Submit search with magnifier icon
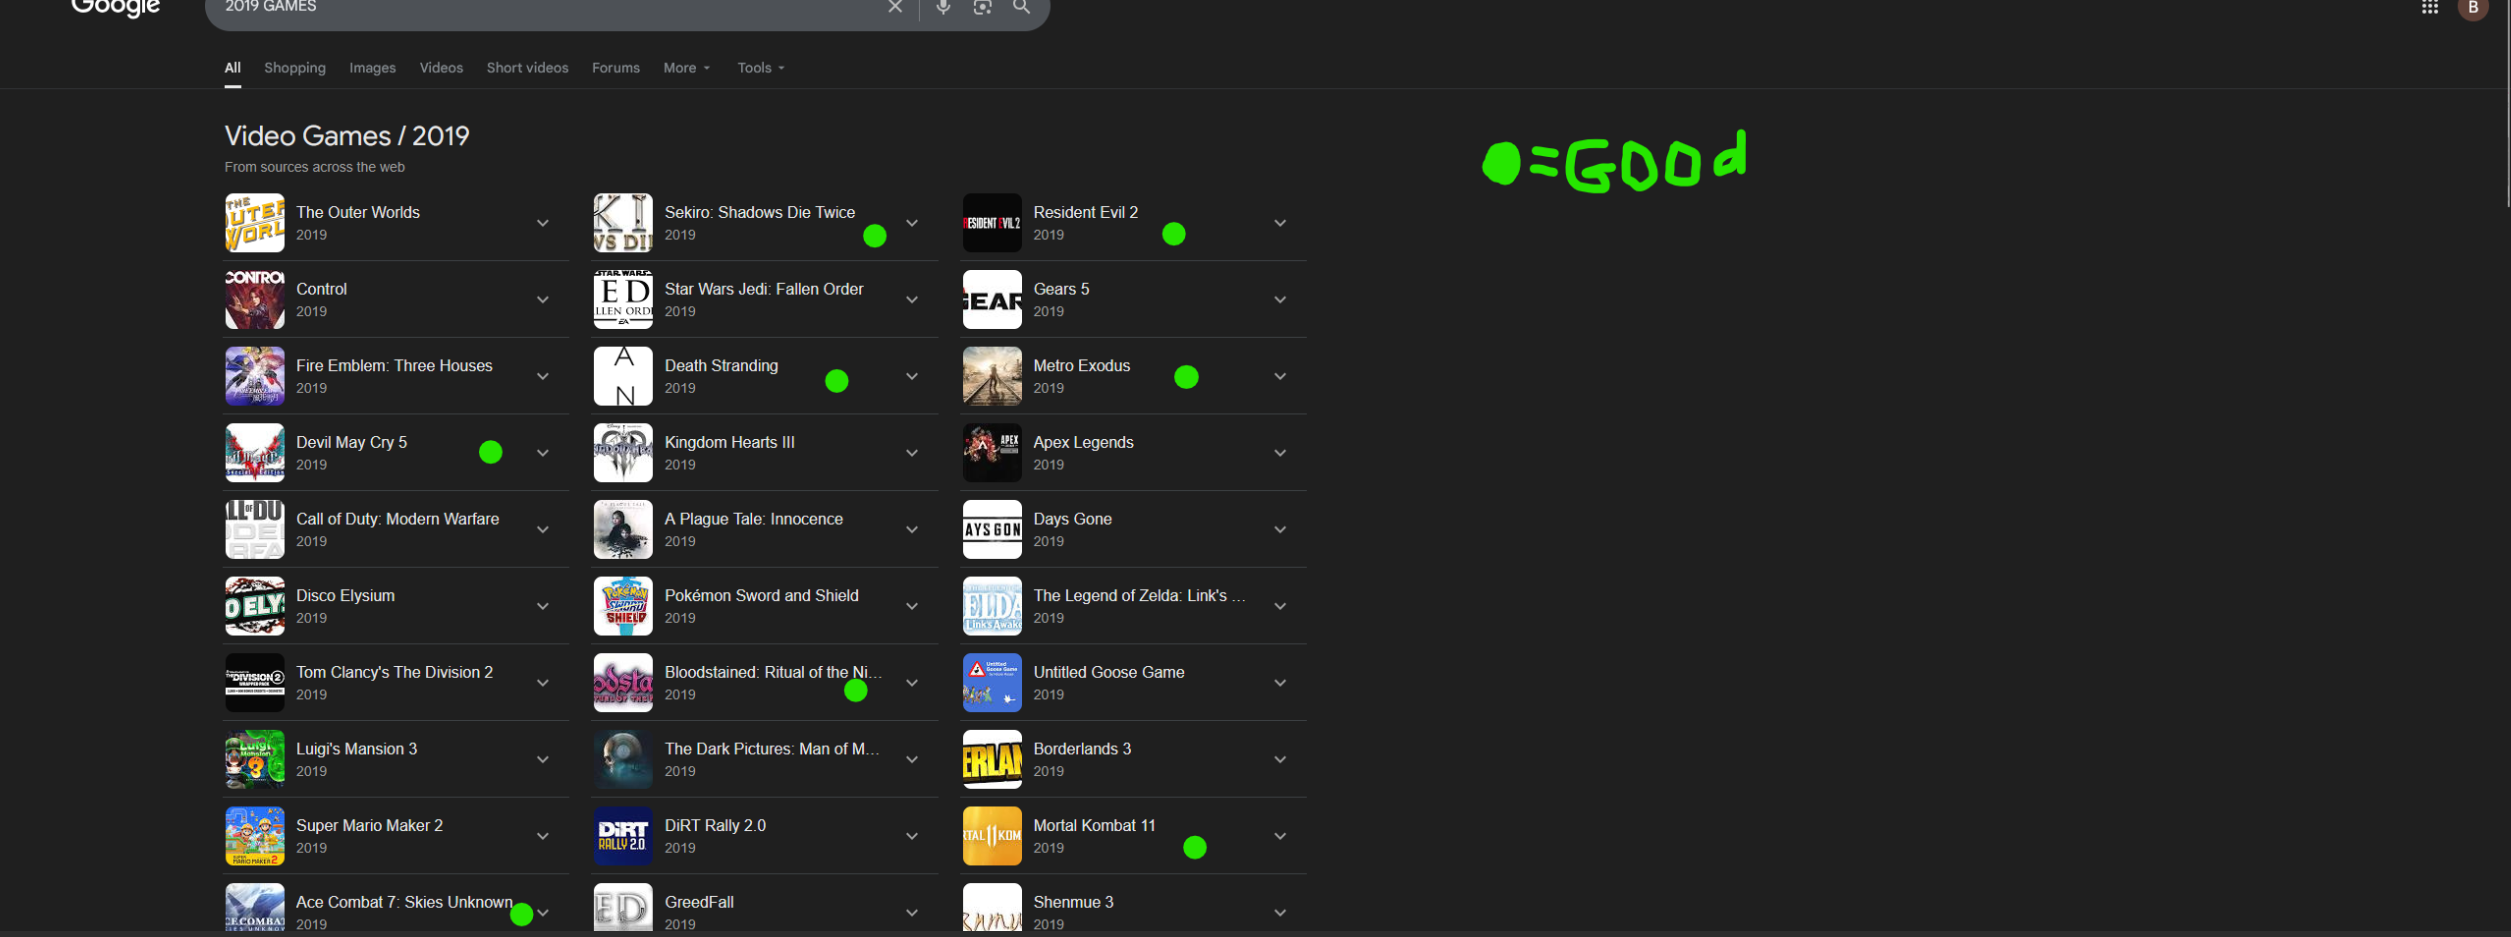Image resolution: width=2511 pixels, height=937 pixels. tap(1021, 7)
